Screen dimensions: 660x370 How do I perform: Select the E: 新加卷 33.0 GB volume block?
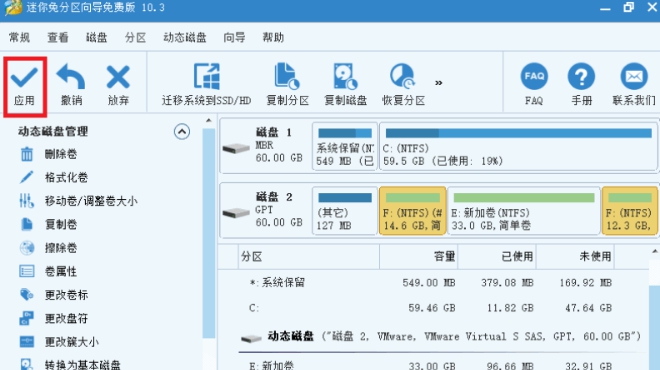[524, 210]
